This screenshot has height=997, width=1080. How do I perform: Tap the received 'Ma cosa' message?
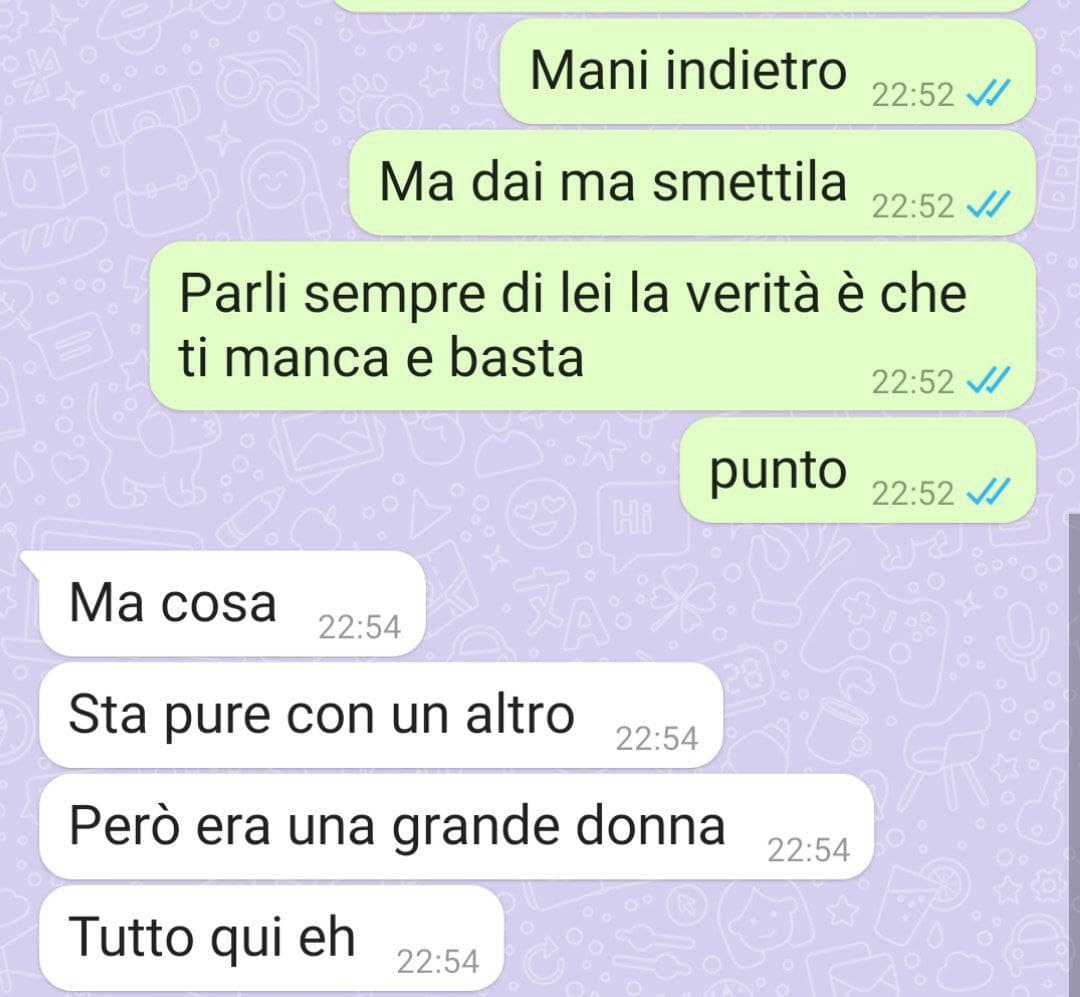click(232, 604)
